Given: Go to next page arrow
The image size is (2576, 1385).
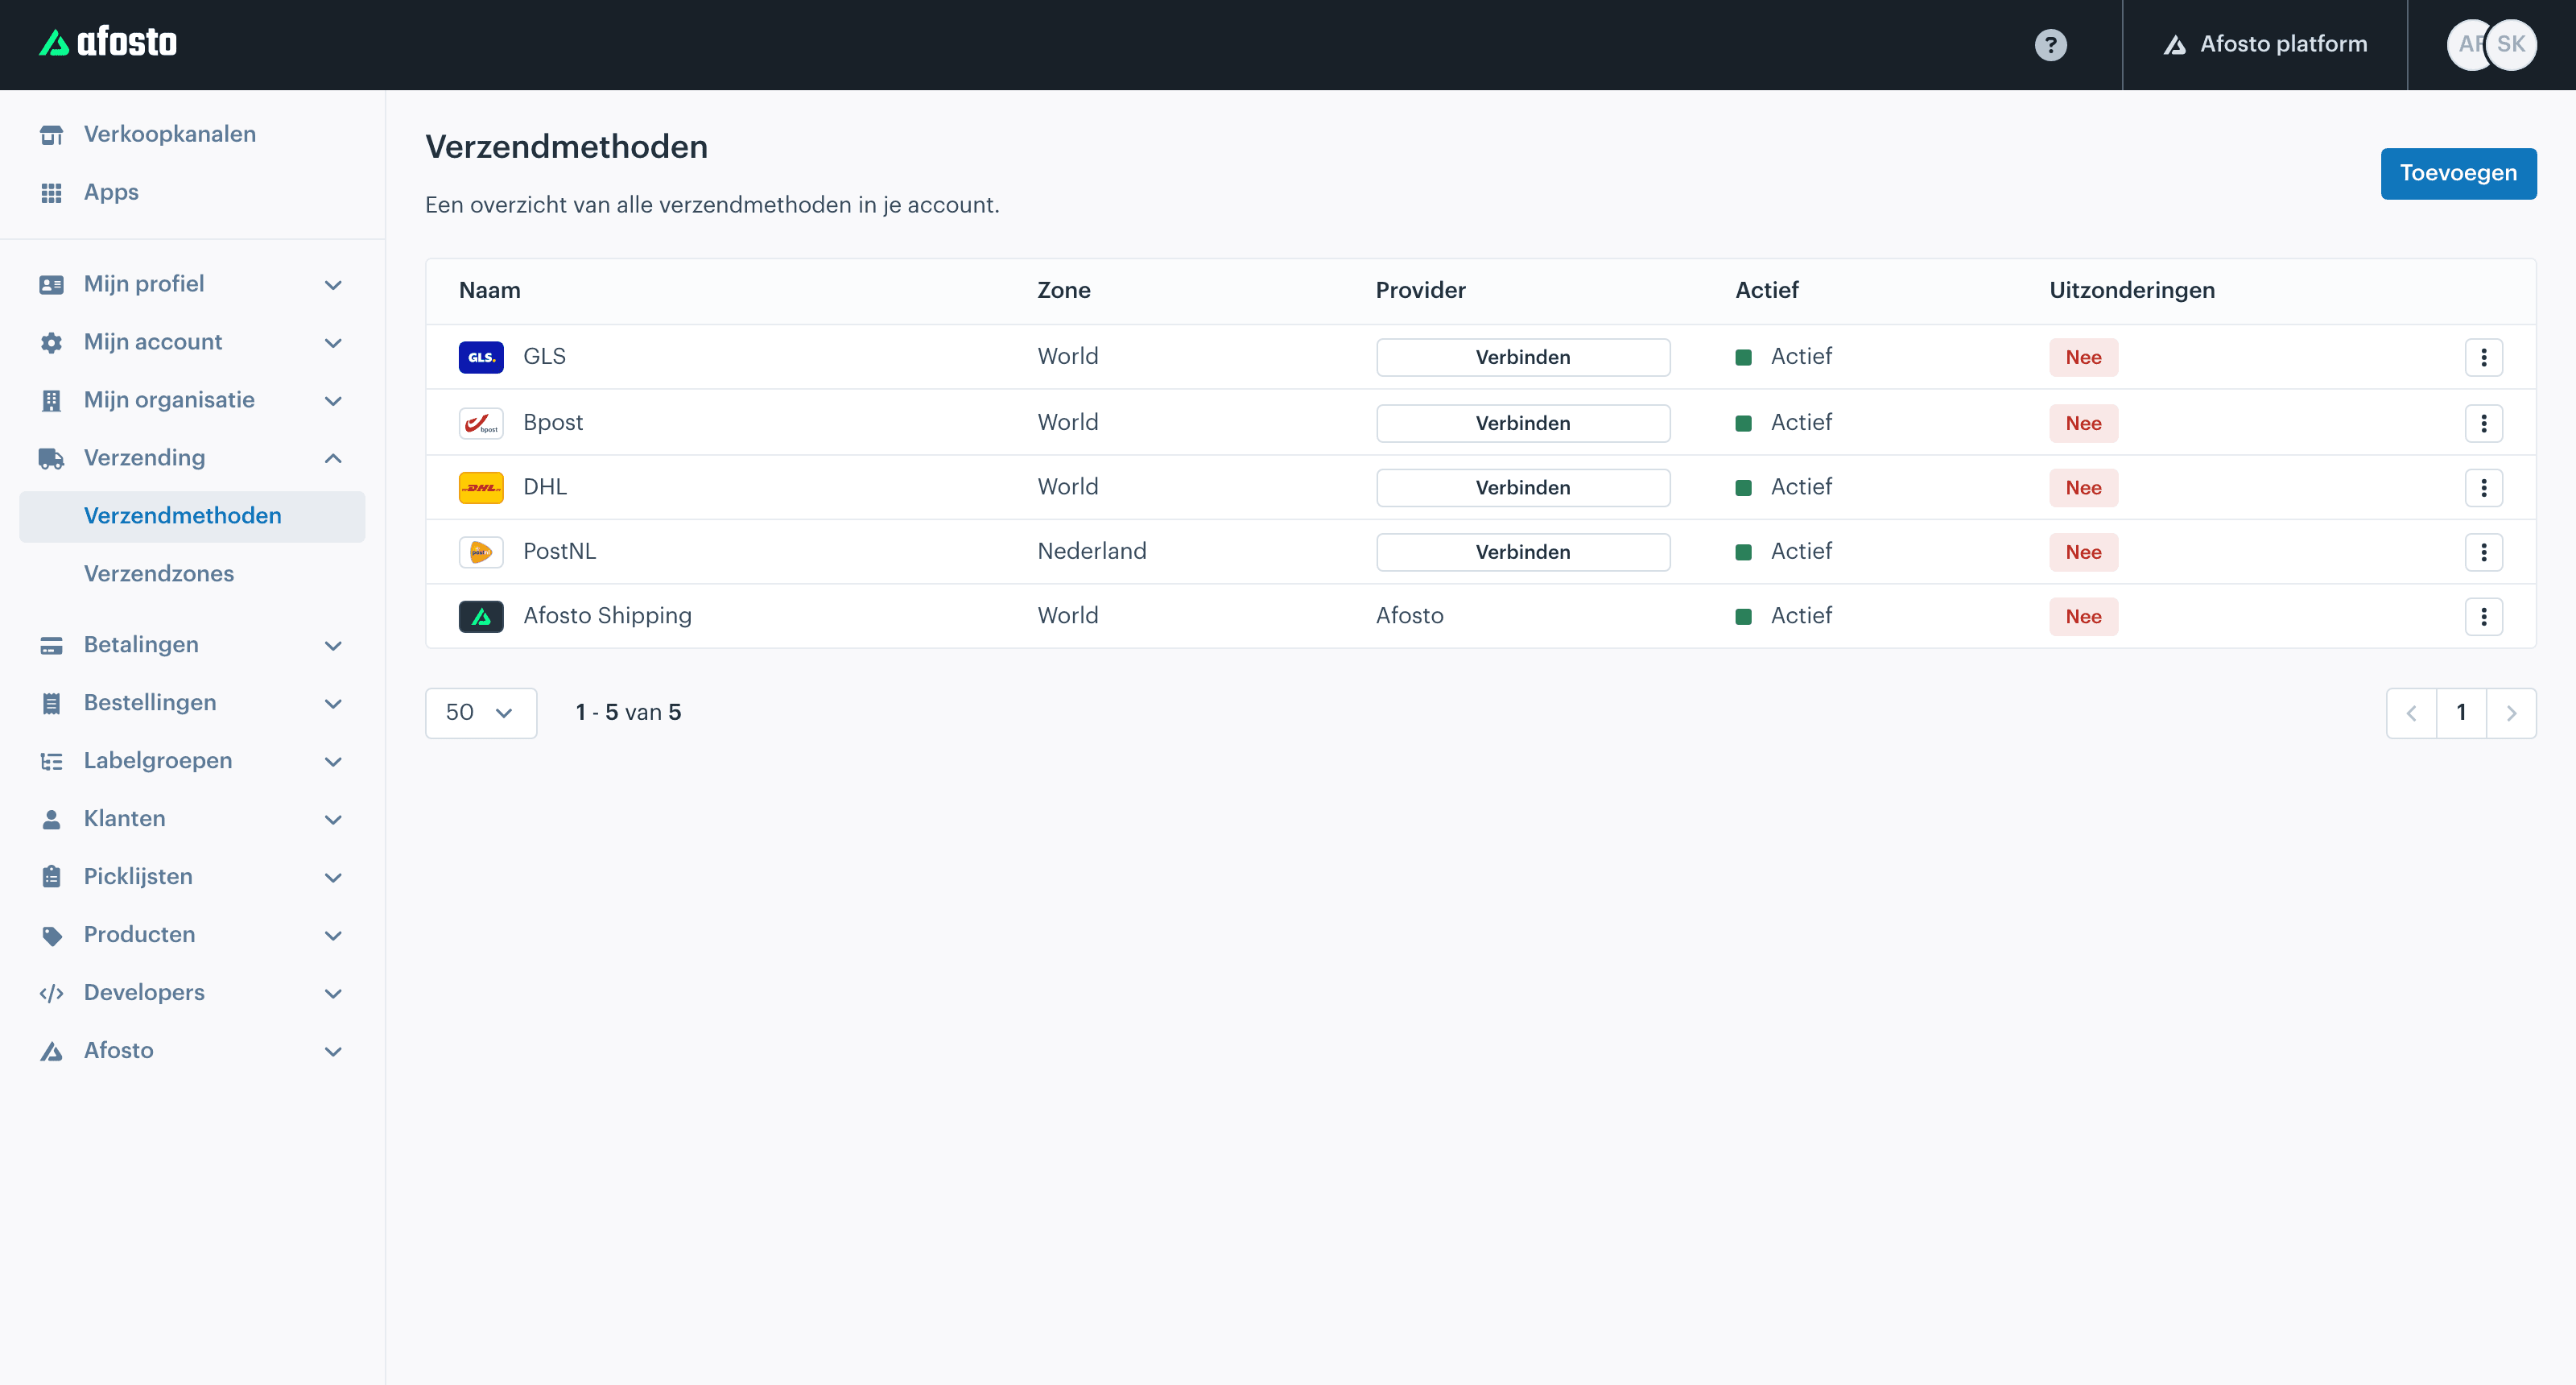Looking at the screenshot, I should pos(2511,713).
